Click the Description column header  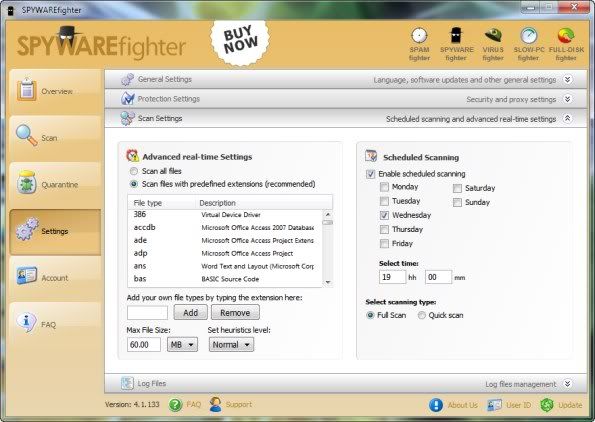264,203
